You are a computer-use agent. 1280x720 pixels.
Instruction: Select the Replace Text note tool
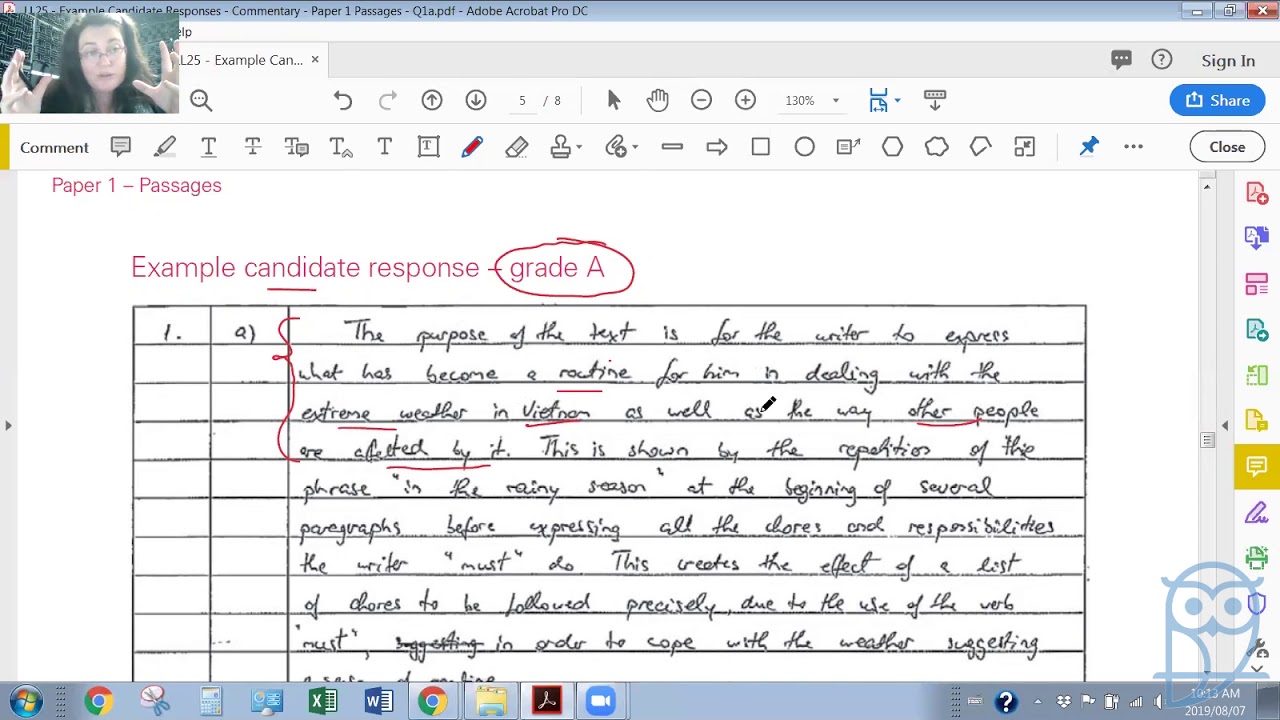[x=297, y=147]
